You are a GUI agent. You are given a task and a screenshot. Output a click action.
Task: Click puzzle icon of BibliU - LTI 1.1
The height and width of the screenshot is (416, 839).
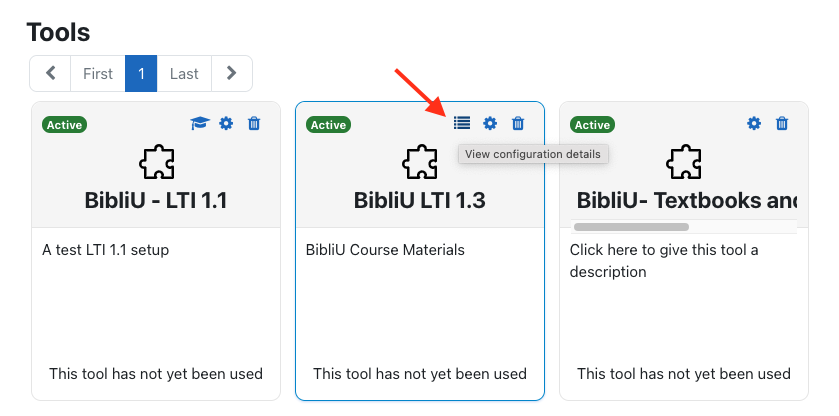point(156,162)
